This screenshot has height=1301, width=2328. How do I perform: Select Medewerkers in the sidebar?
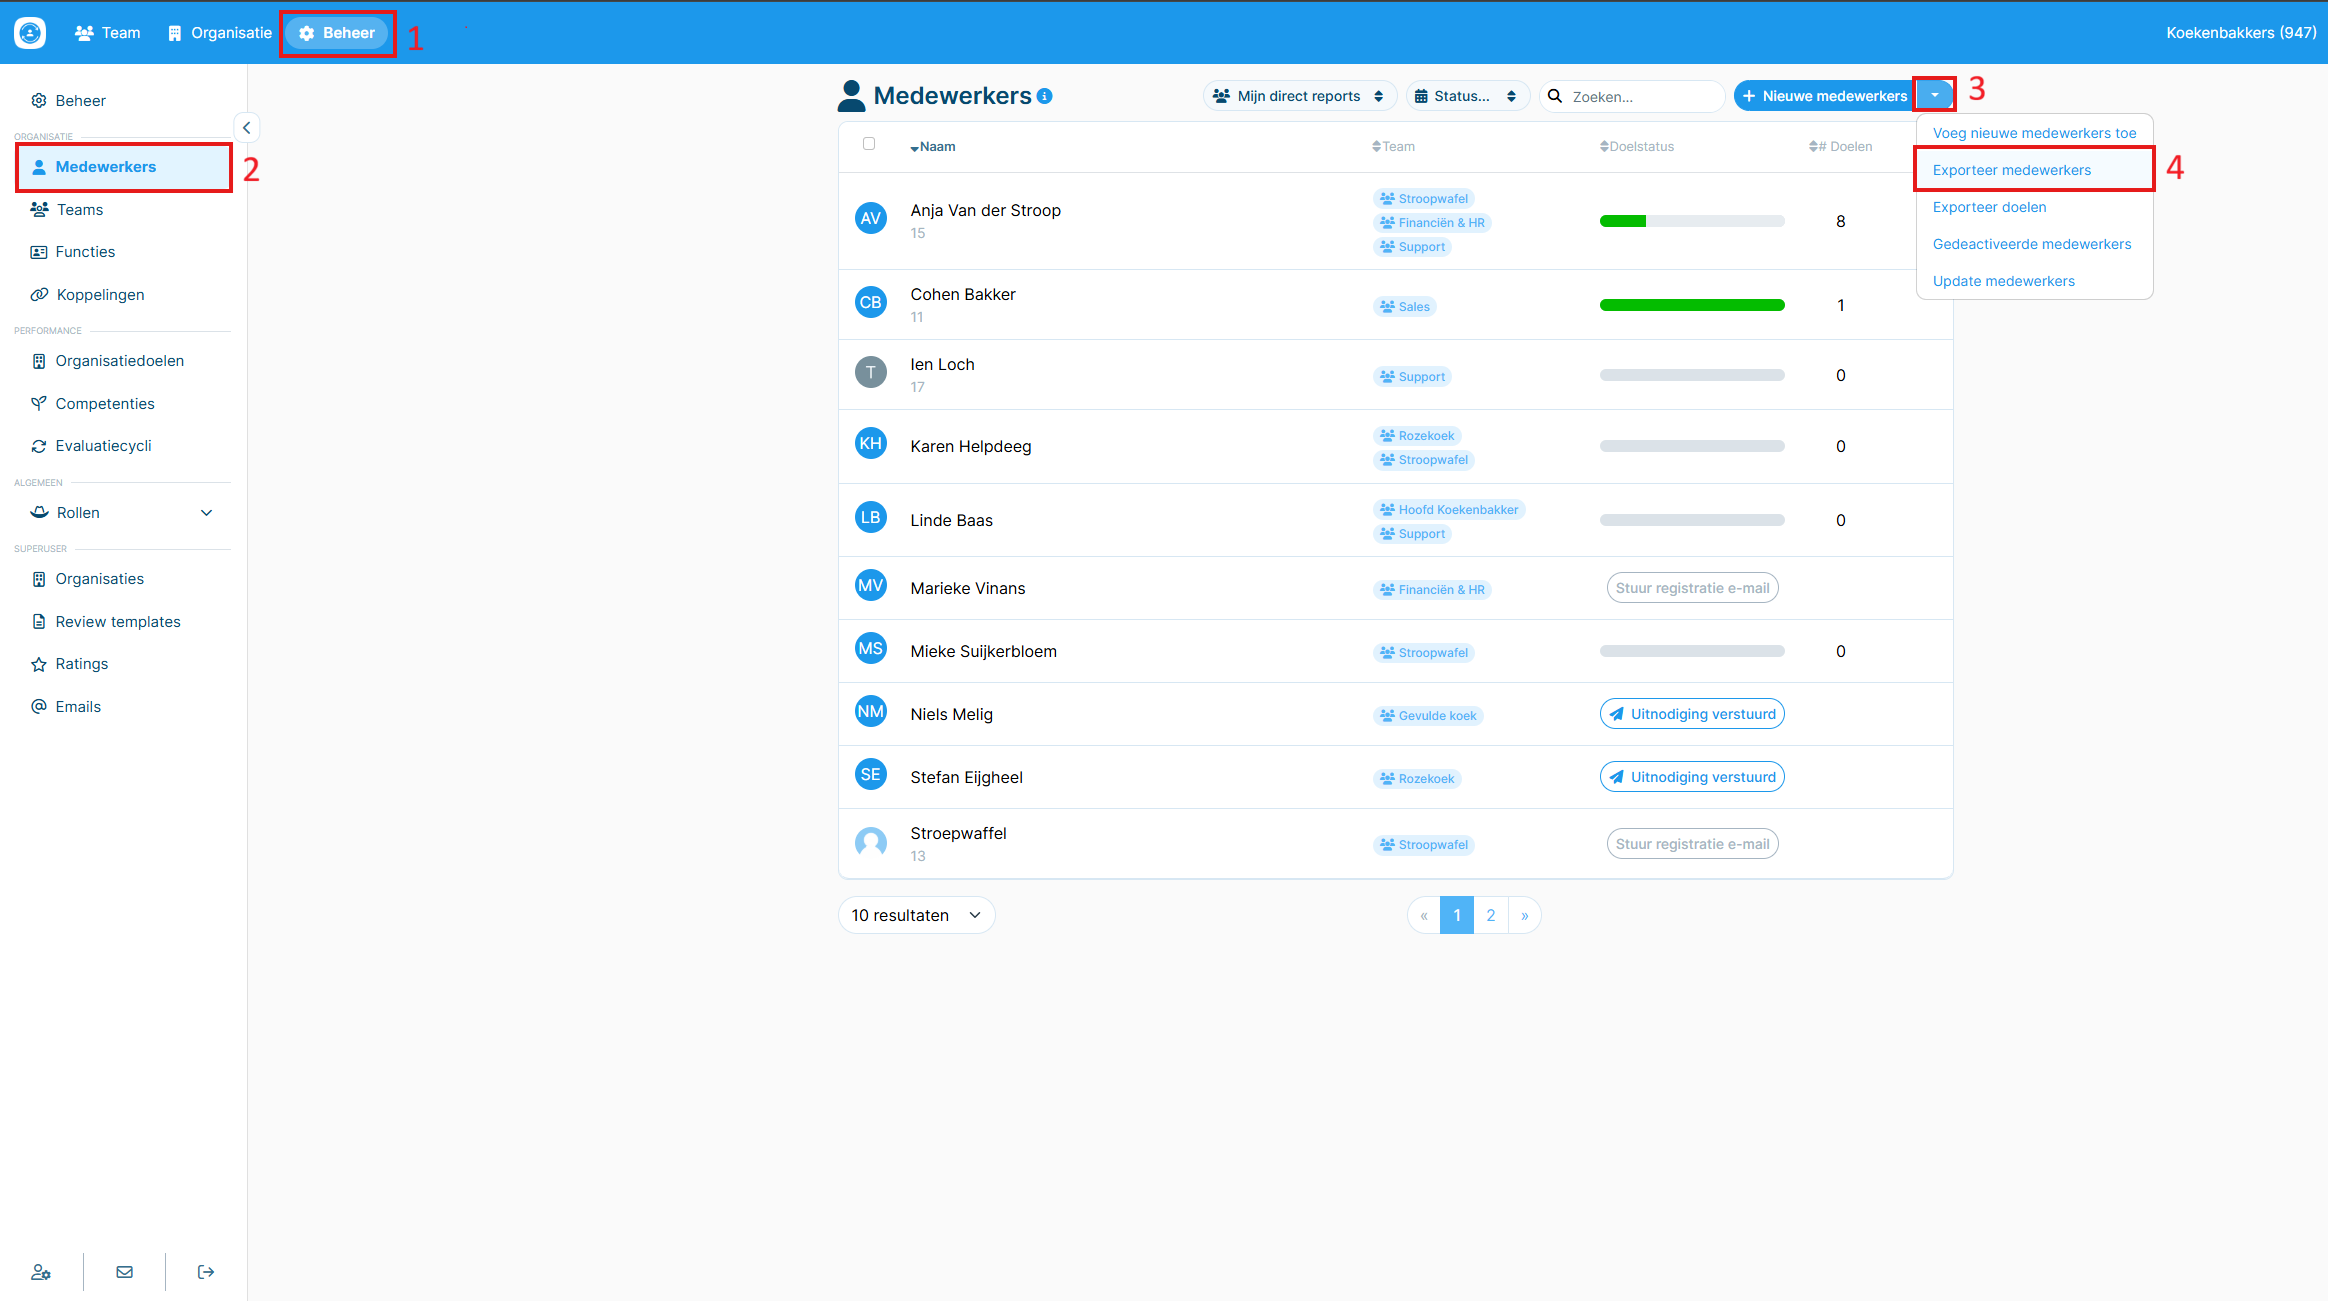124,167
